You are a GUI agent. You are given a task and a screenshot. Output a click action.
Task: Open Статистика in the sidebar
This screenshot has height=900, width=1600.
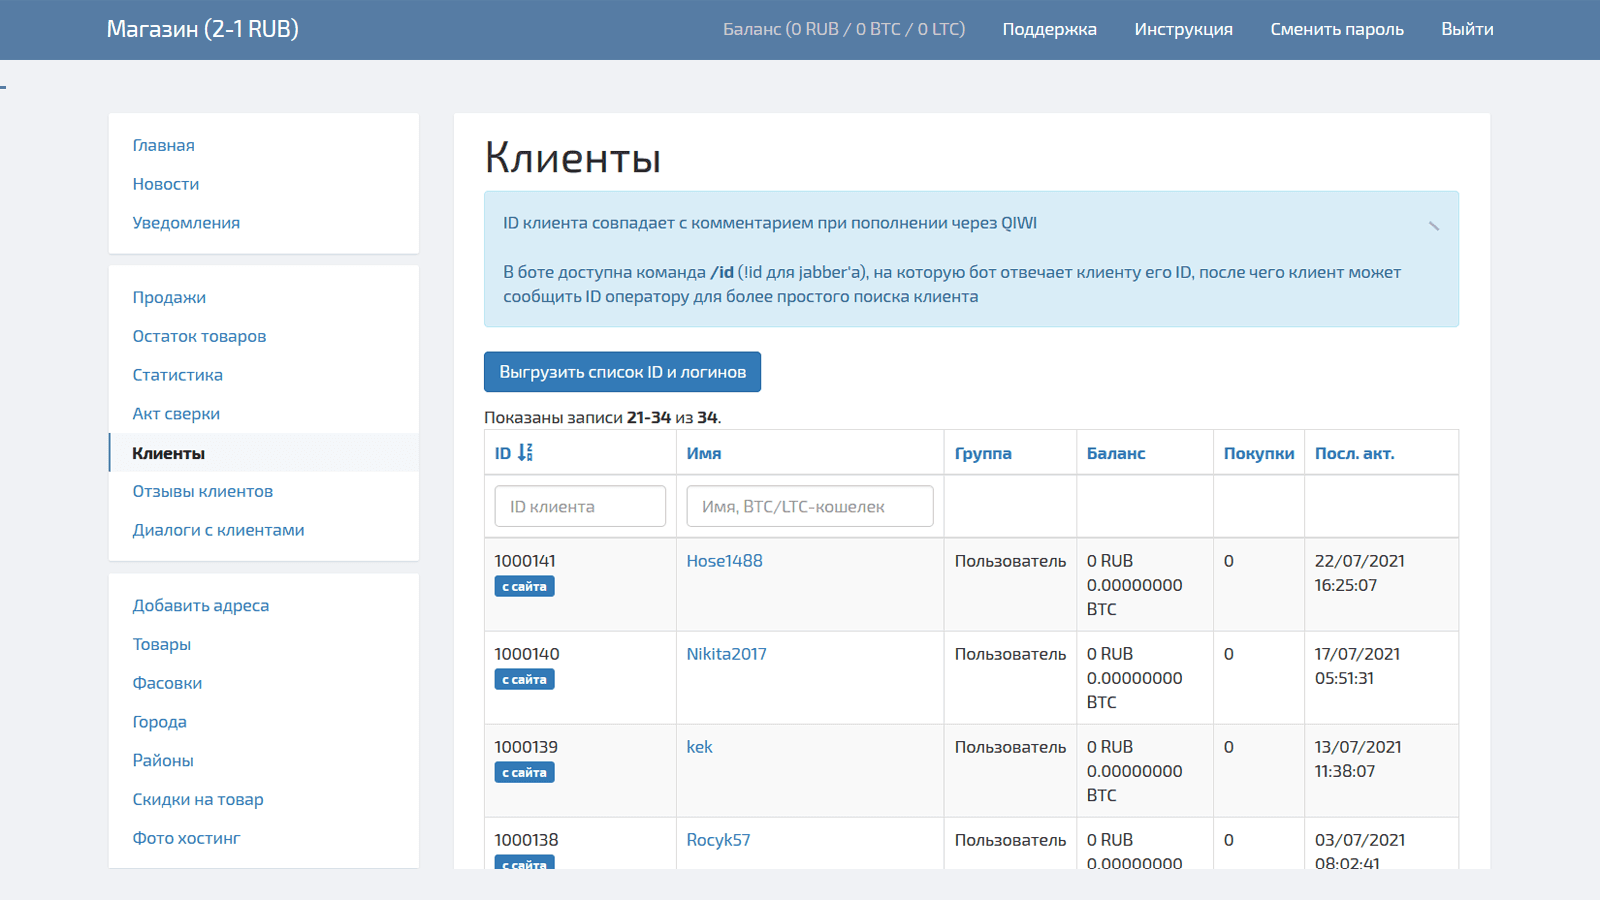pyautogui.click(x=178, y=375)
